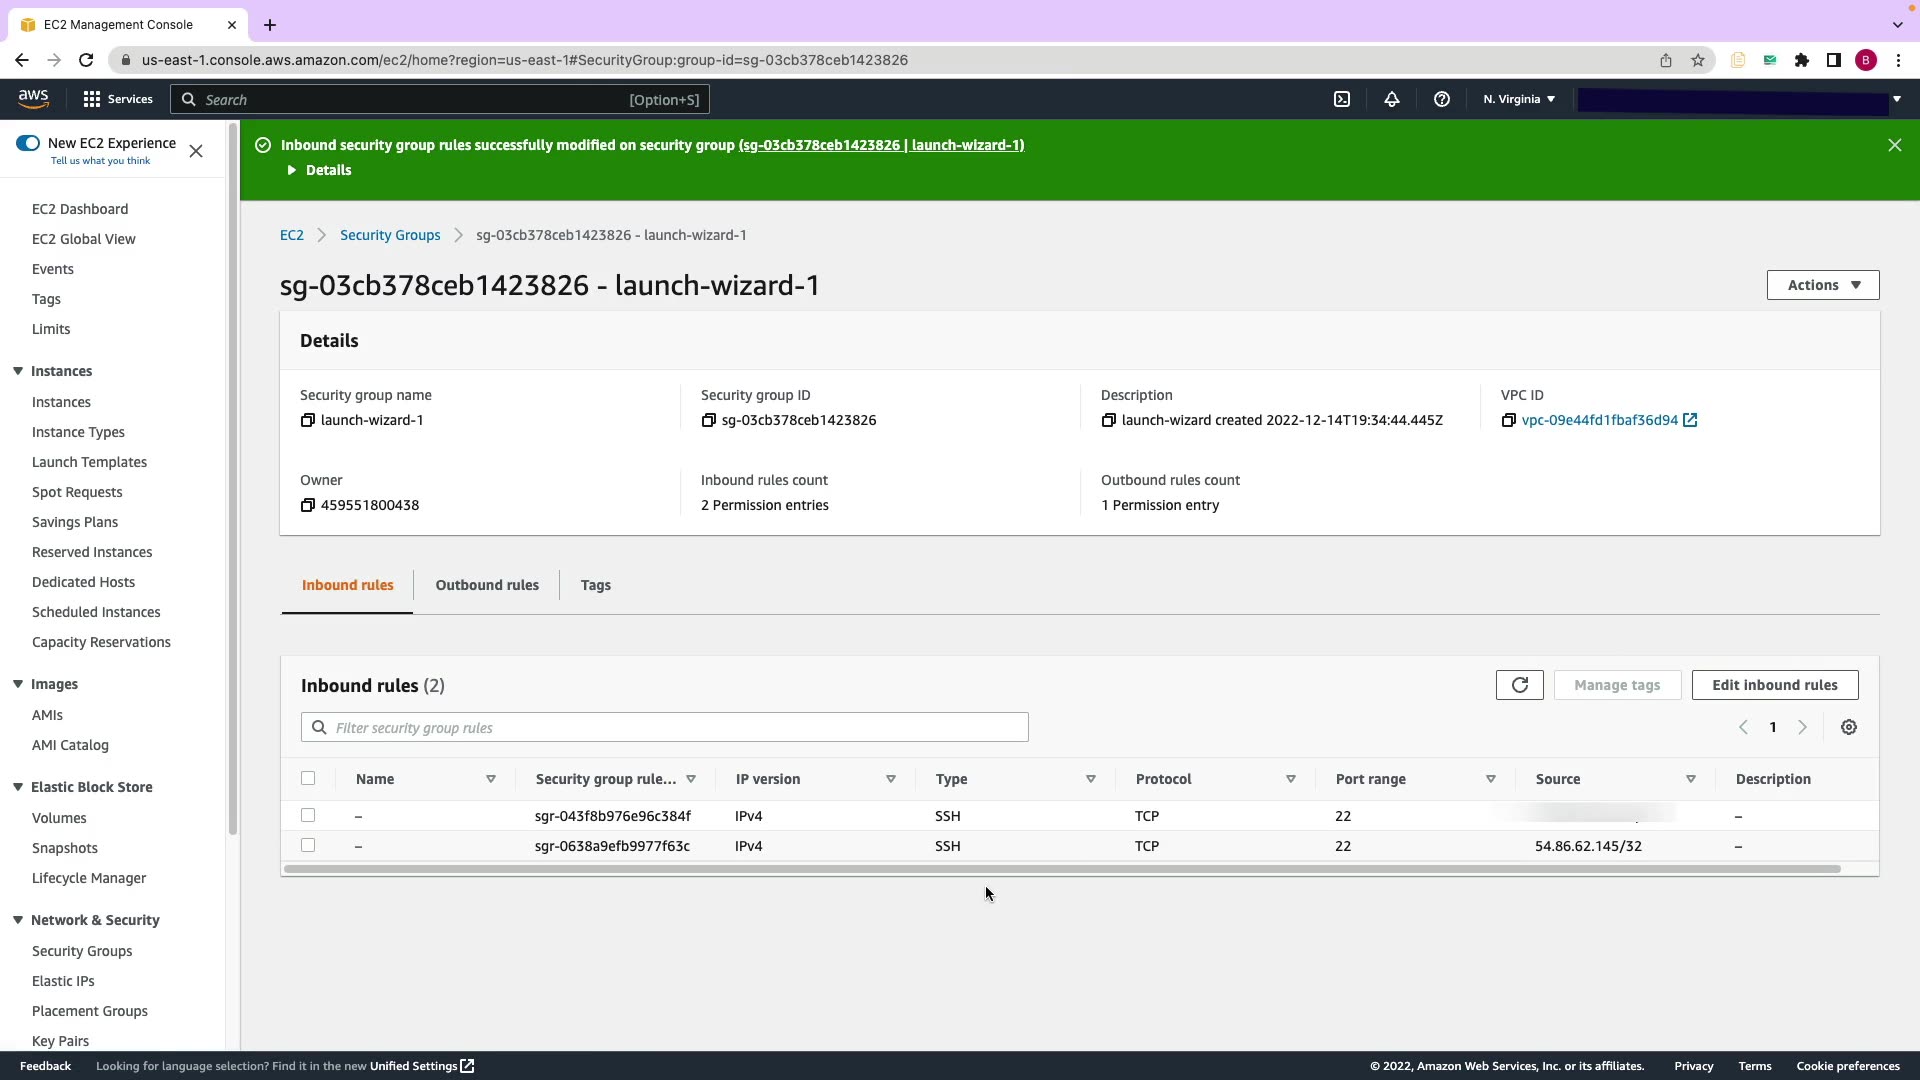Screen dimensions: 1920x1080
Task: Open the help question mark icon
Action: click(x=1441, y=99)
